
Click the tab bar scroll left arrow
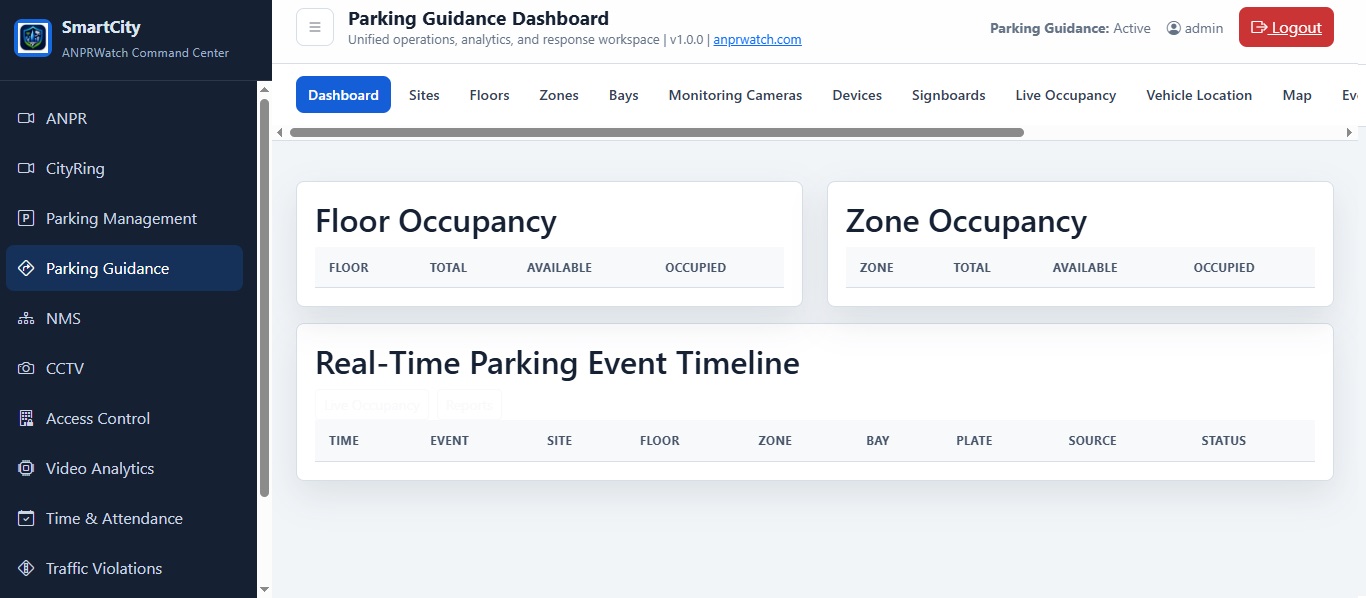pos(280,132)
